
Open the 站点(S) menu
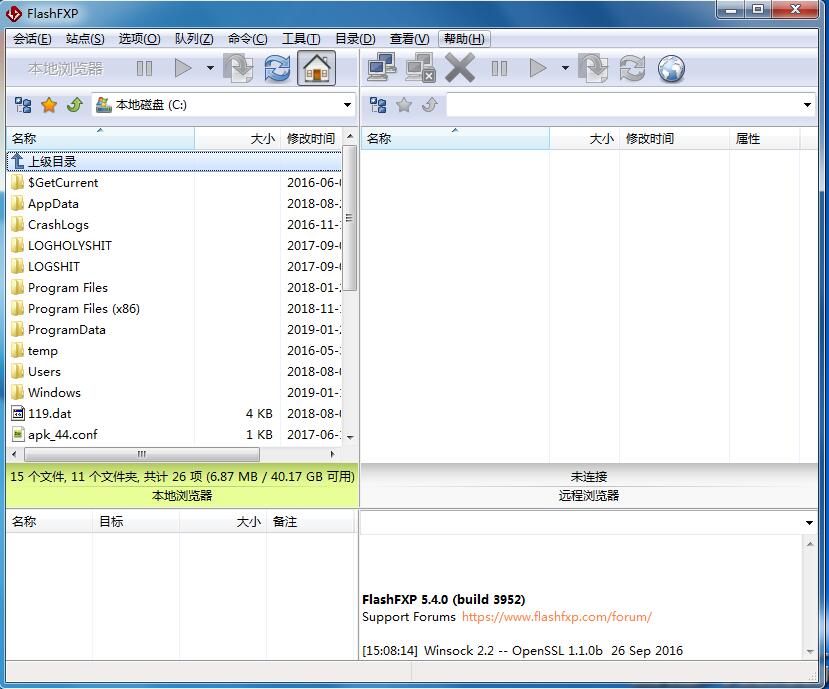tap(85, 39)
